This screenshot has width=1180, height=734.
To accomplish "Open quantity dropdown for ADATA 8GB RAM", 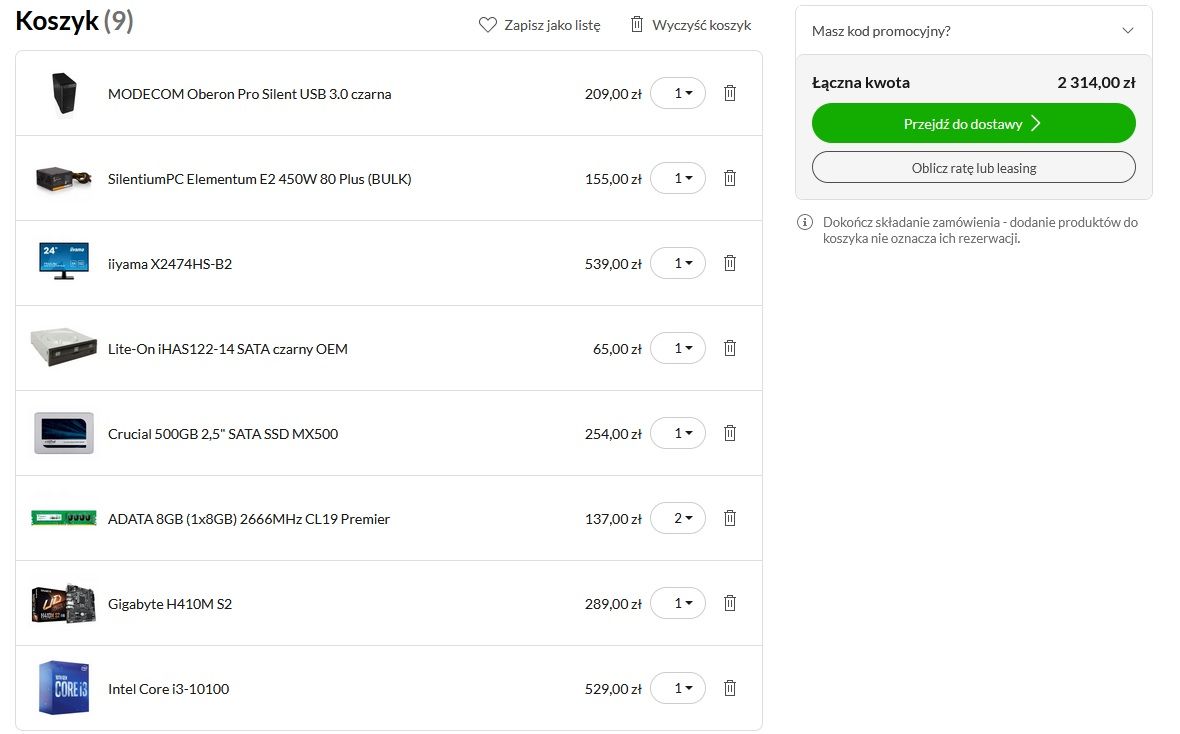I will point(678,519).
